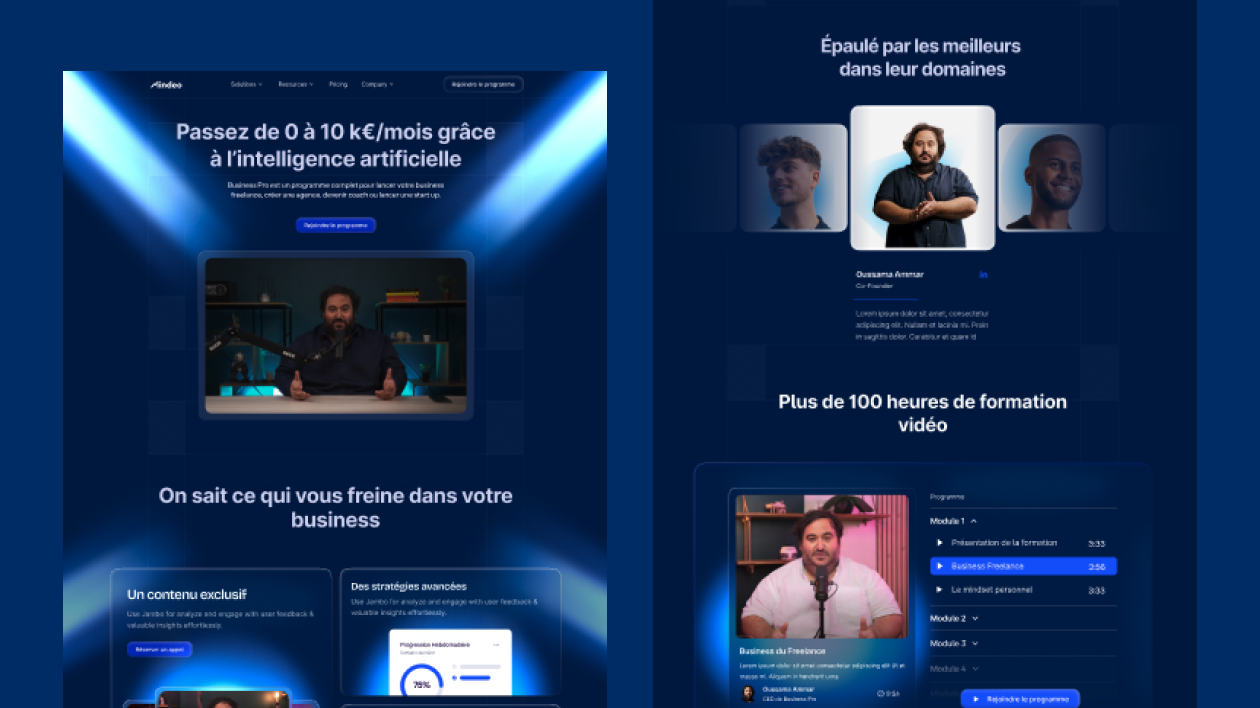
Task: Expand Module 3 section
Action: click(954, 644)
